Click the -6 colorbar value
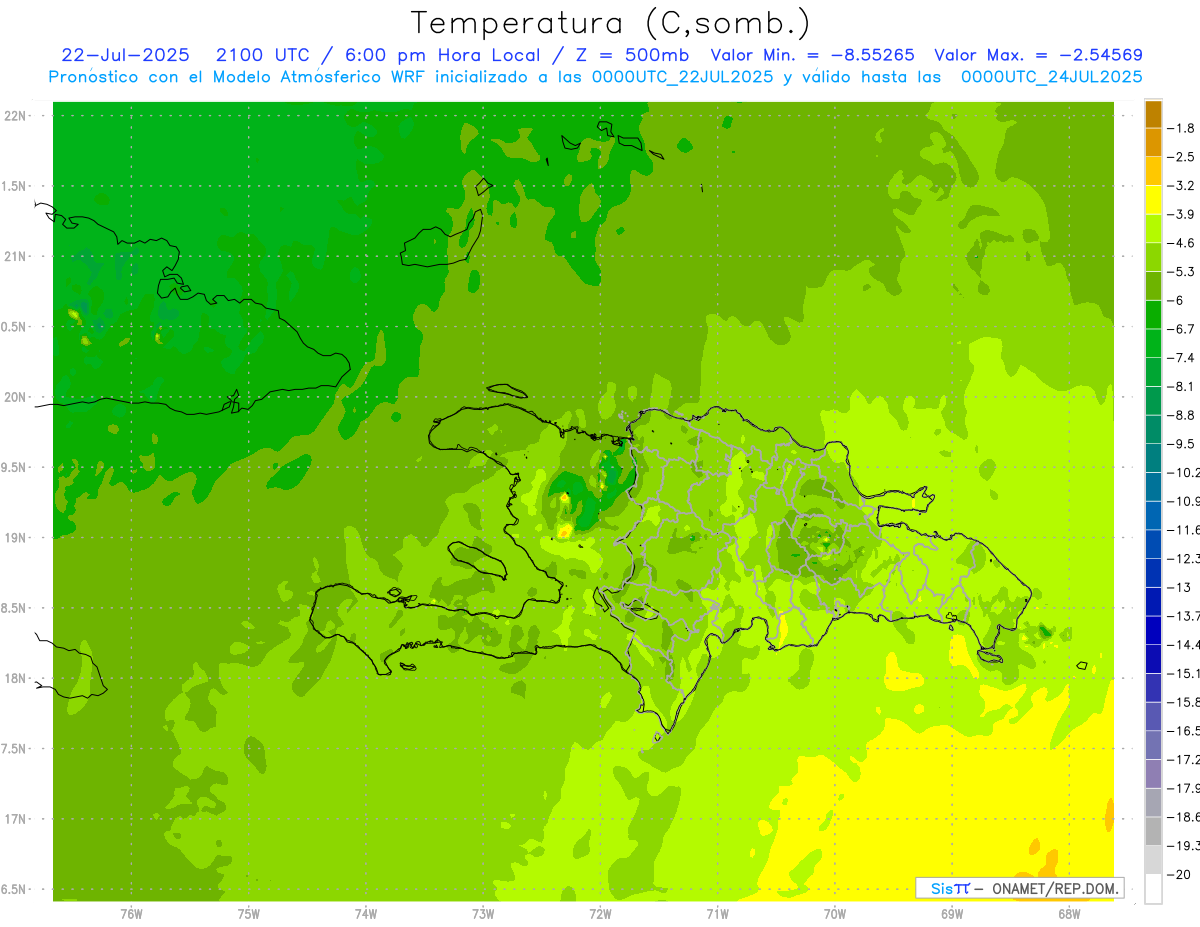 click(1177, 300)
